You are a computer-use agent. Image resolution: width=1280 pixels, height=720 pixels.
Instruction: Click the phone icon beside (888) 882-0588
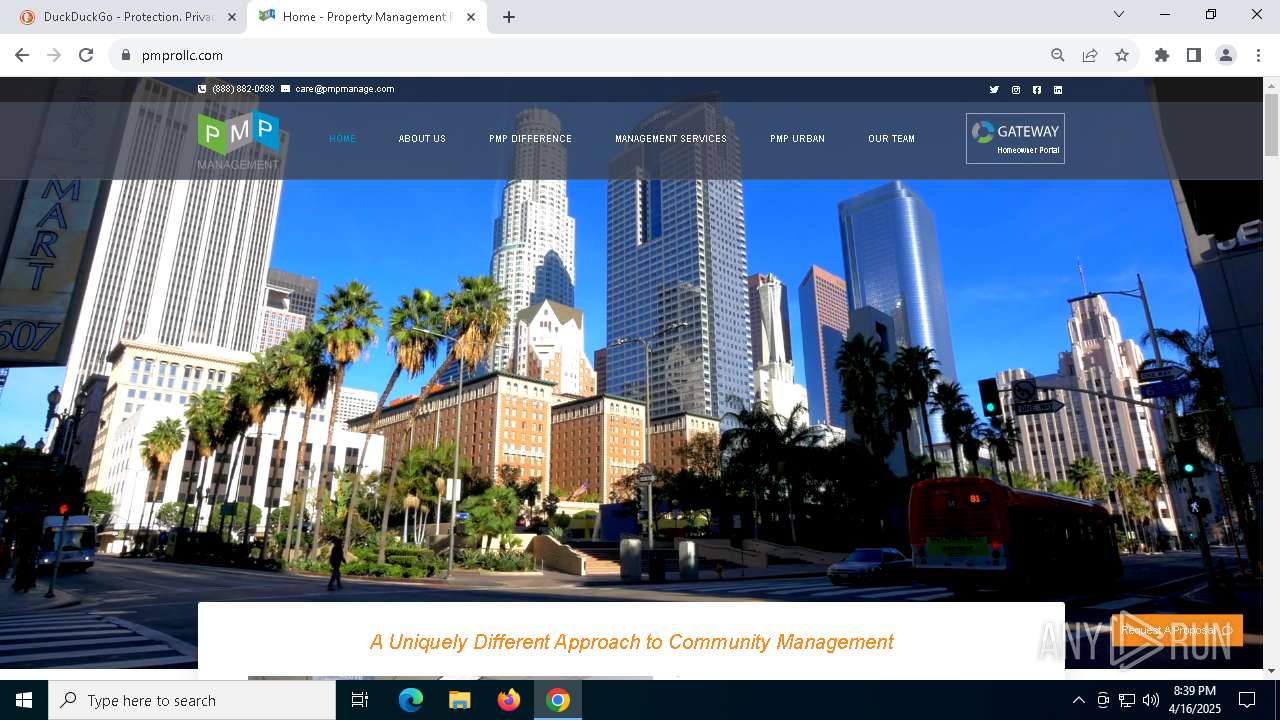(x=203, y=89)
